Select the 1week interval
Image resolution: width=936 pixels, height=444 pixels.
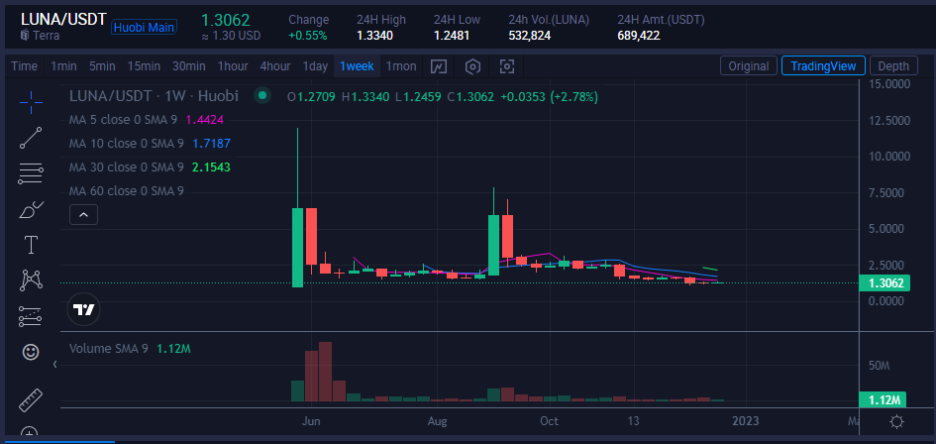click(356, 66)
